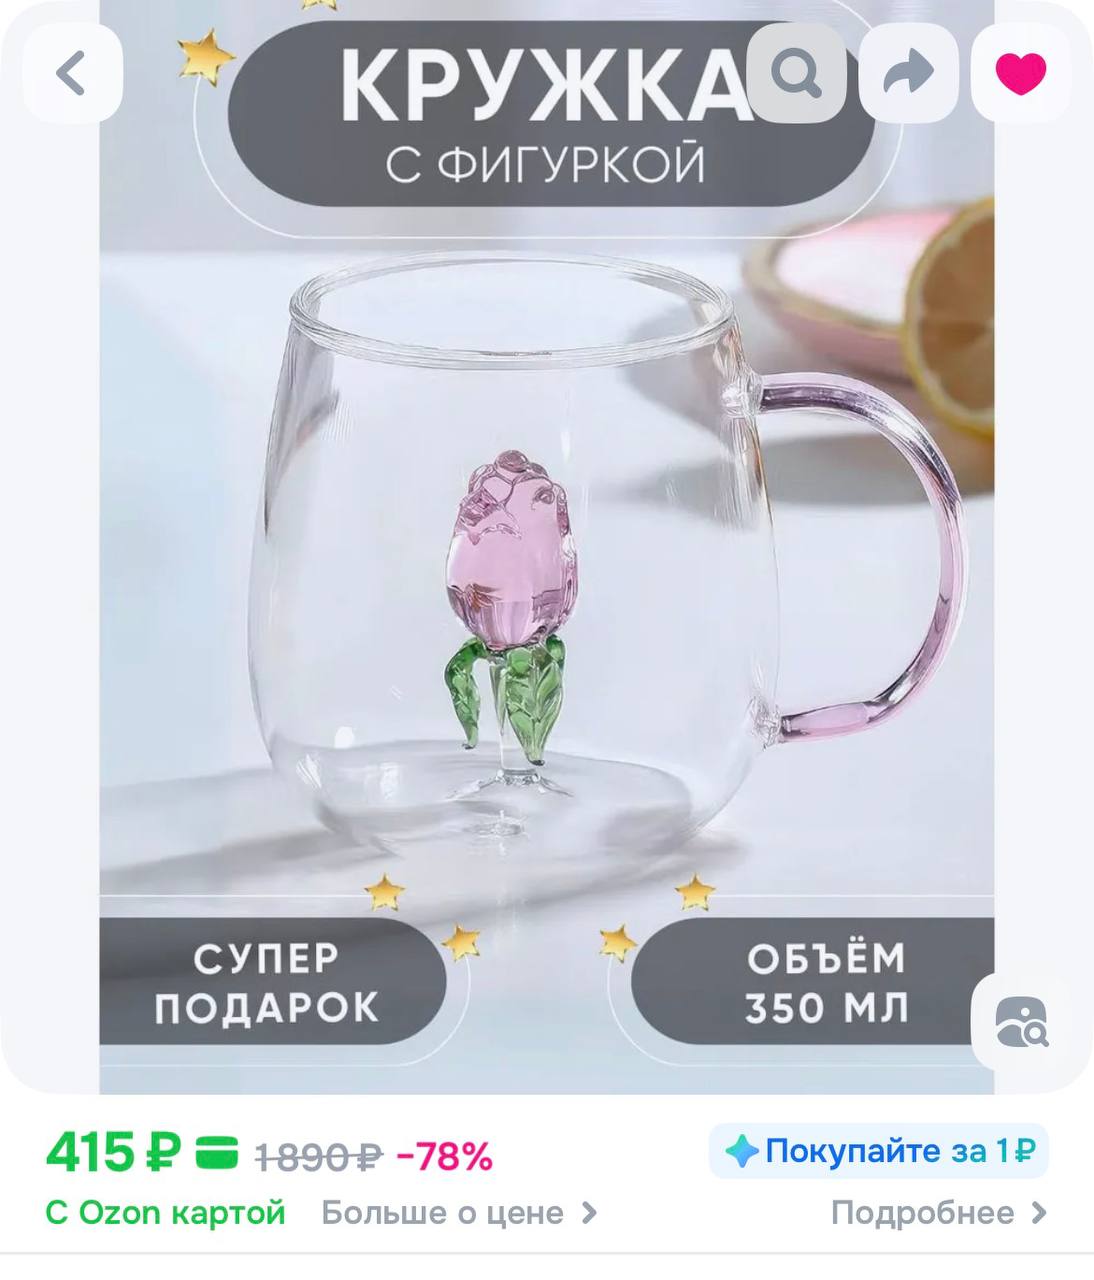Screen dimensions: 1094x1280
Task: Toggle the pink heart favorite button
Action: tap(1020, 73)
